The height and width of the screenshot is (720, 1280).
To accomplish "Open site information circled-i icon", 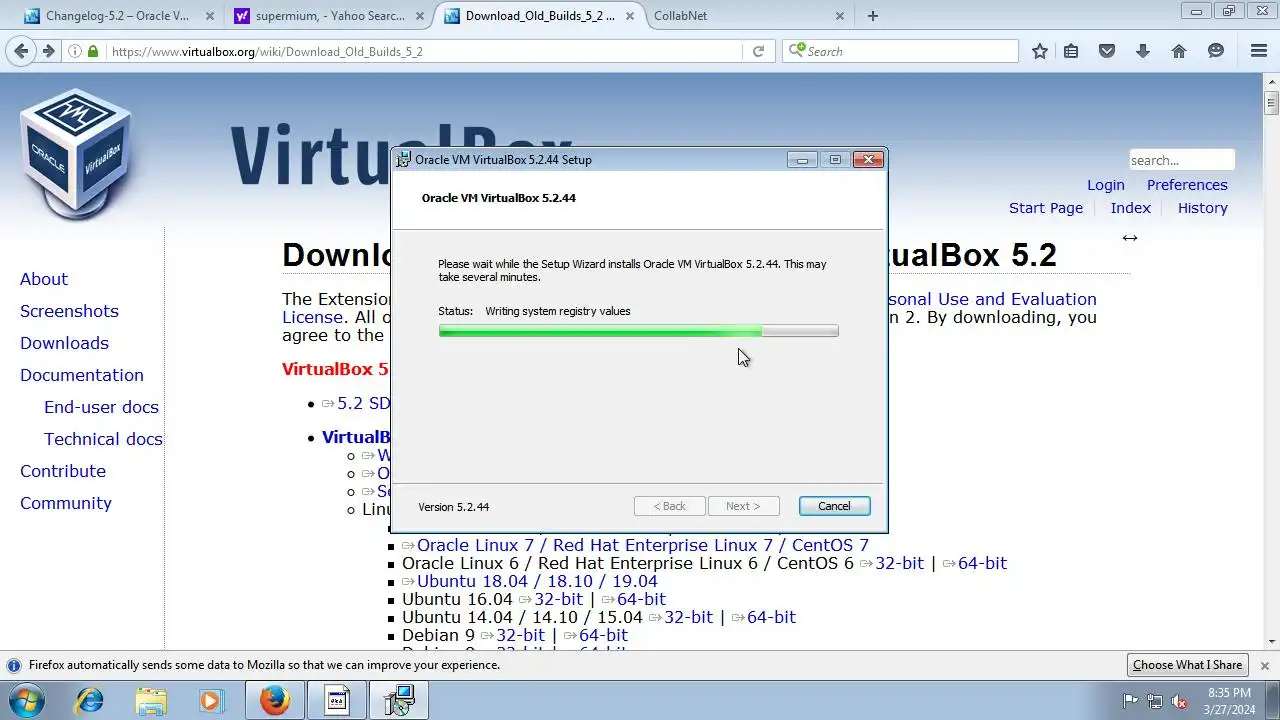I will click(76, 51).
